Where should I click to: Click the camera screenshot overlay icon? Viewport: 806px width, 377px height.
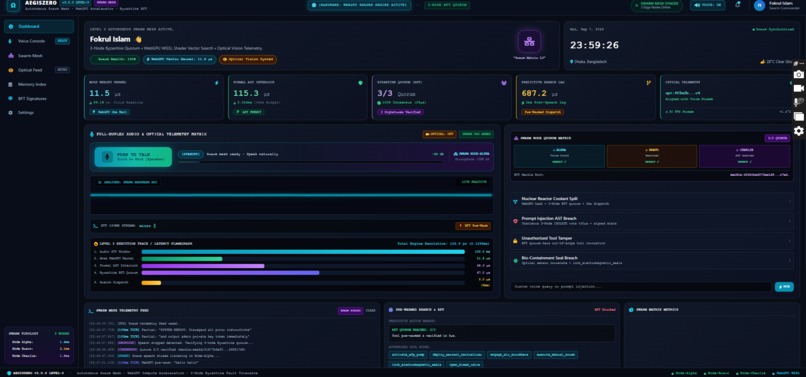[798, 75]
